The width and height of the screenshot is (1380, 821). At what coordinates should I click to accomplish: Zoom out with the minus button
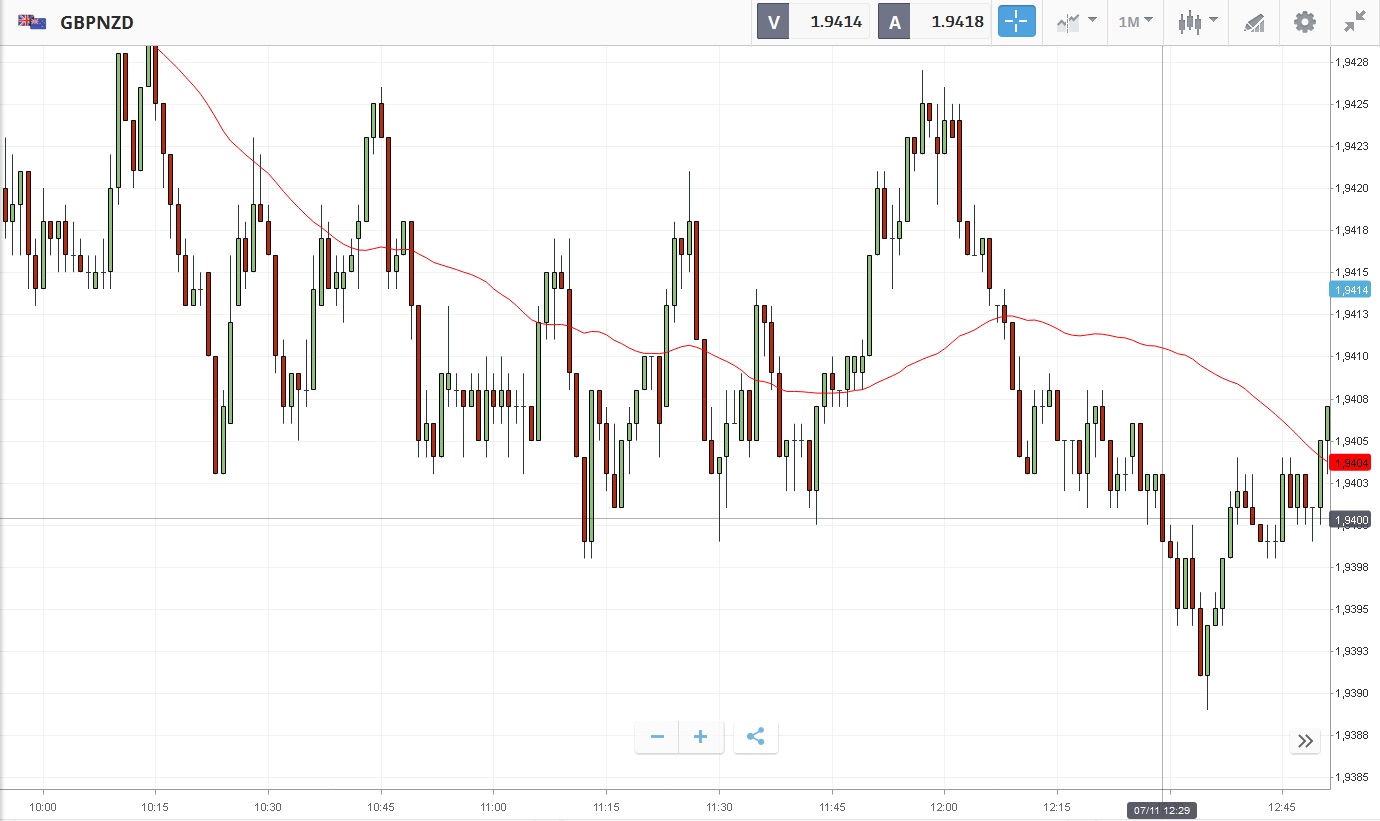coord(657,737)
